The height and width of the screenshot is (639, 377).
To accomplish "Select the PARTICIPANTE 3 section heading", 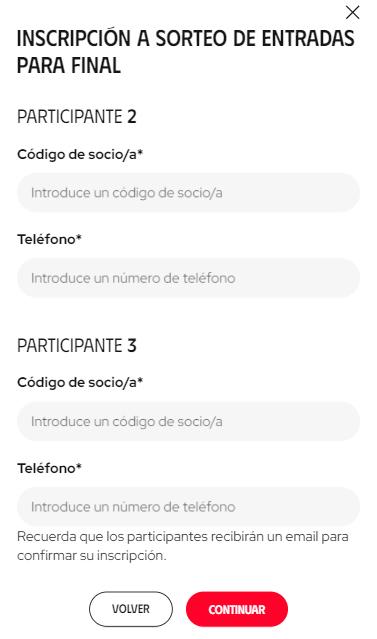I will (77, 346).
